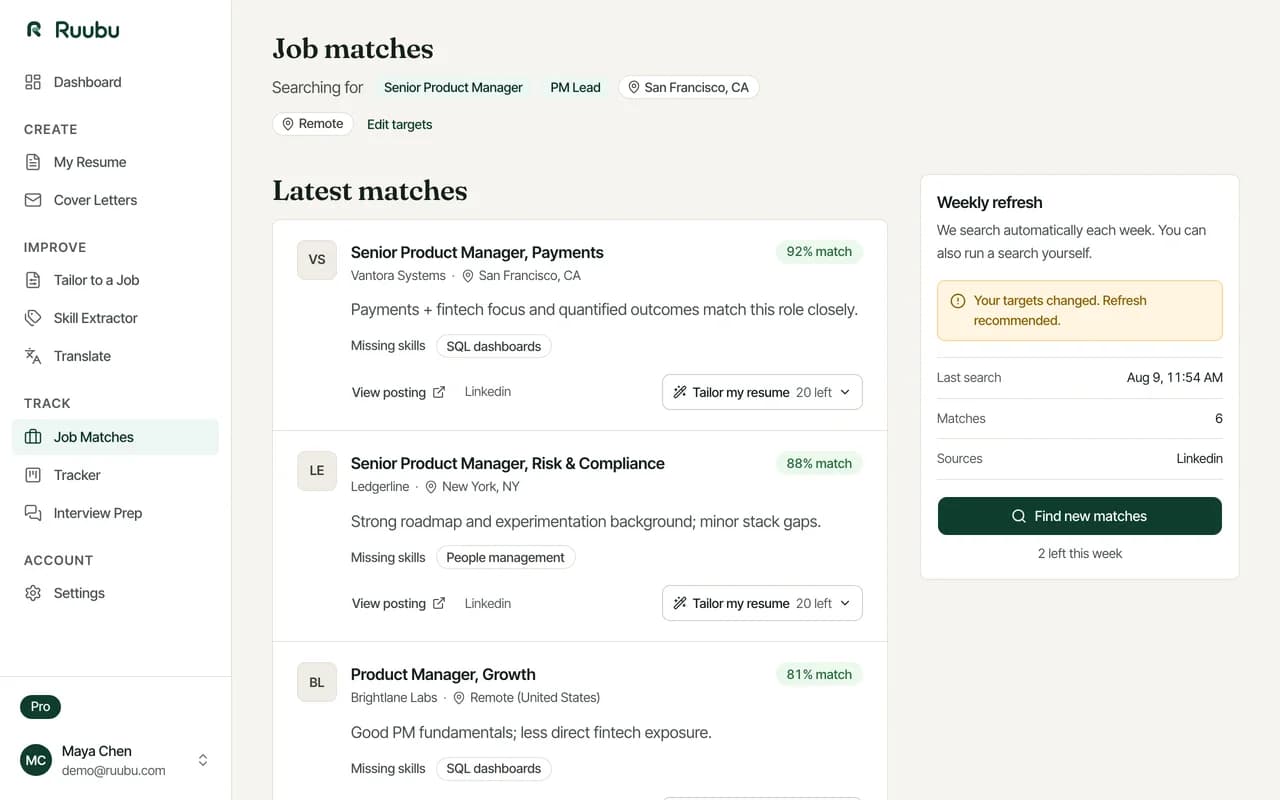Navigate to Tracker in sidebar
Screen dimensions: 1280x800
pos(116,475)
